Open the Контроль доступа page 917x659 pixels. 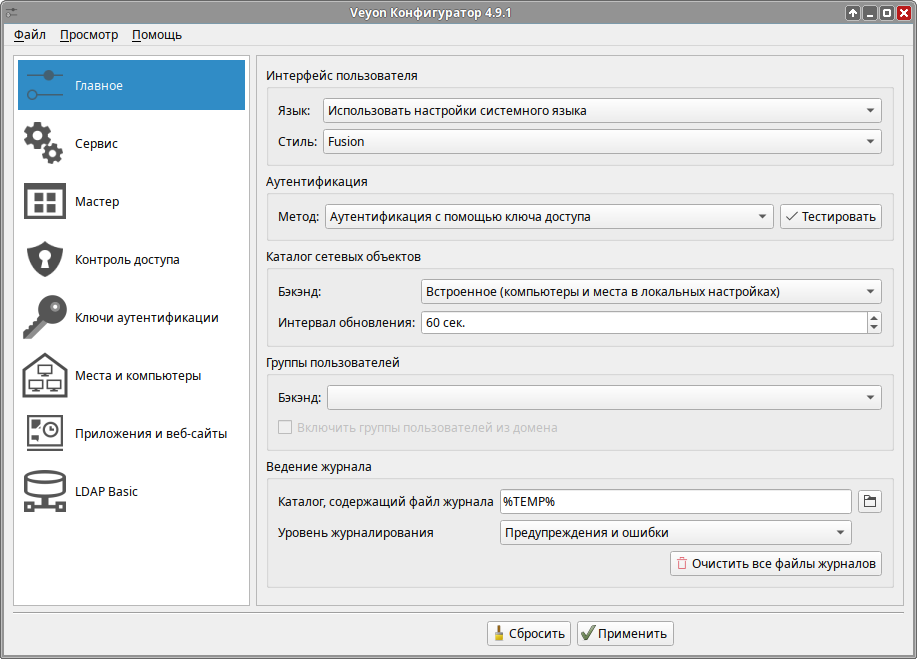point(132,259)
